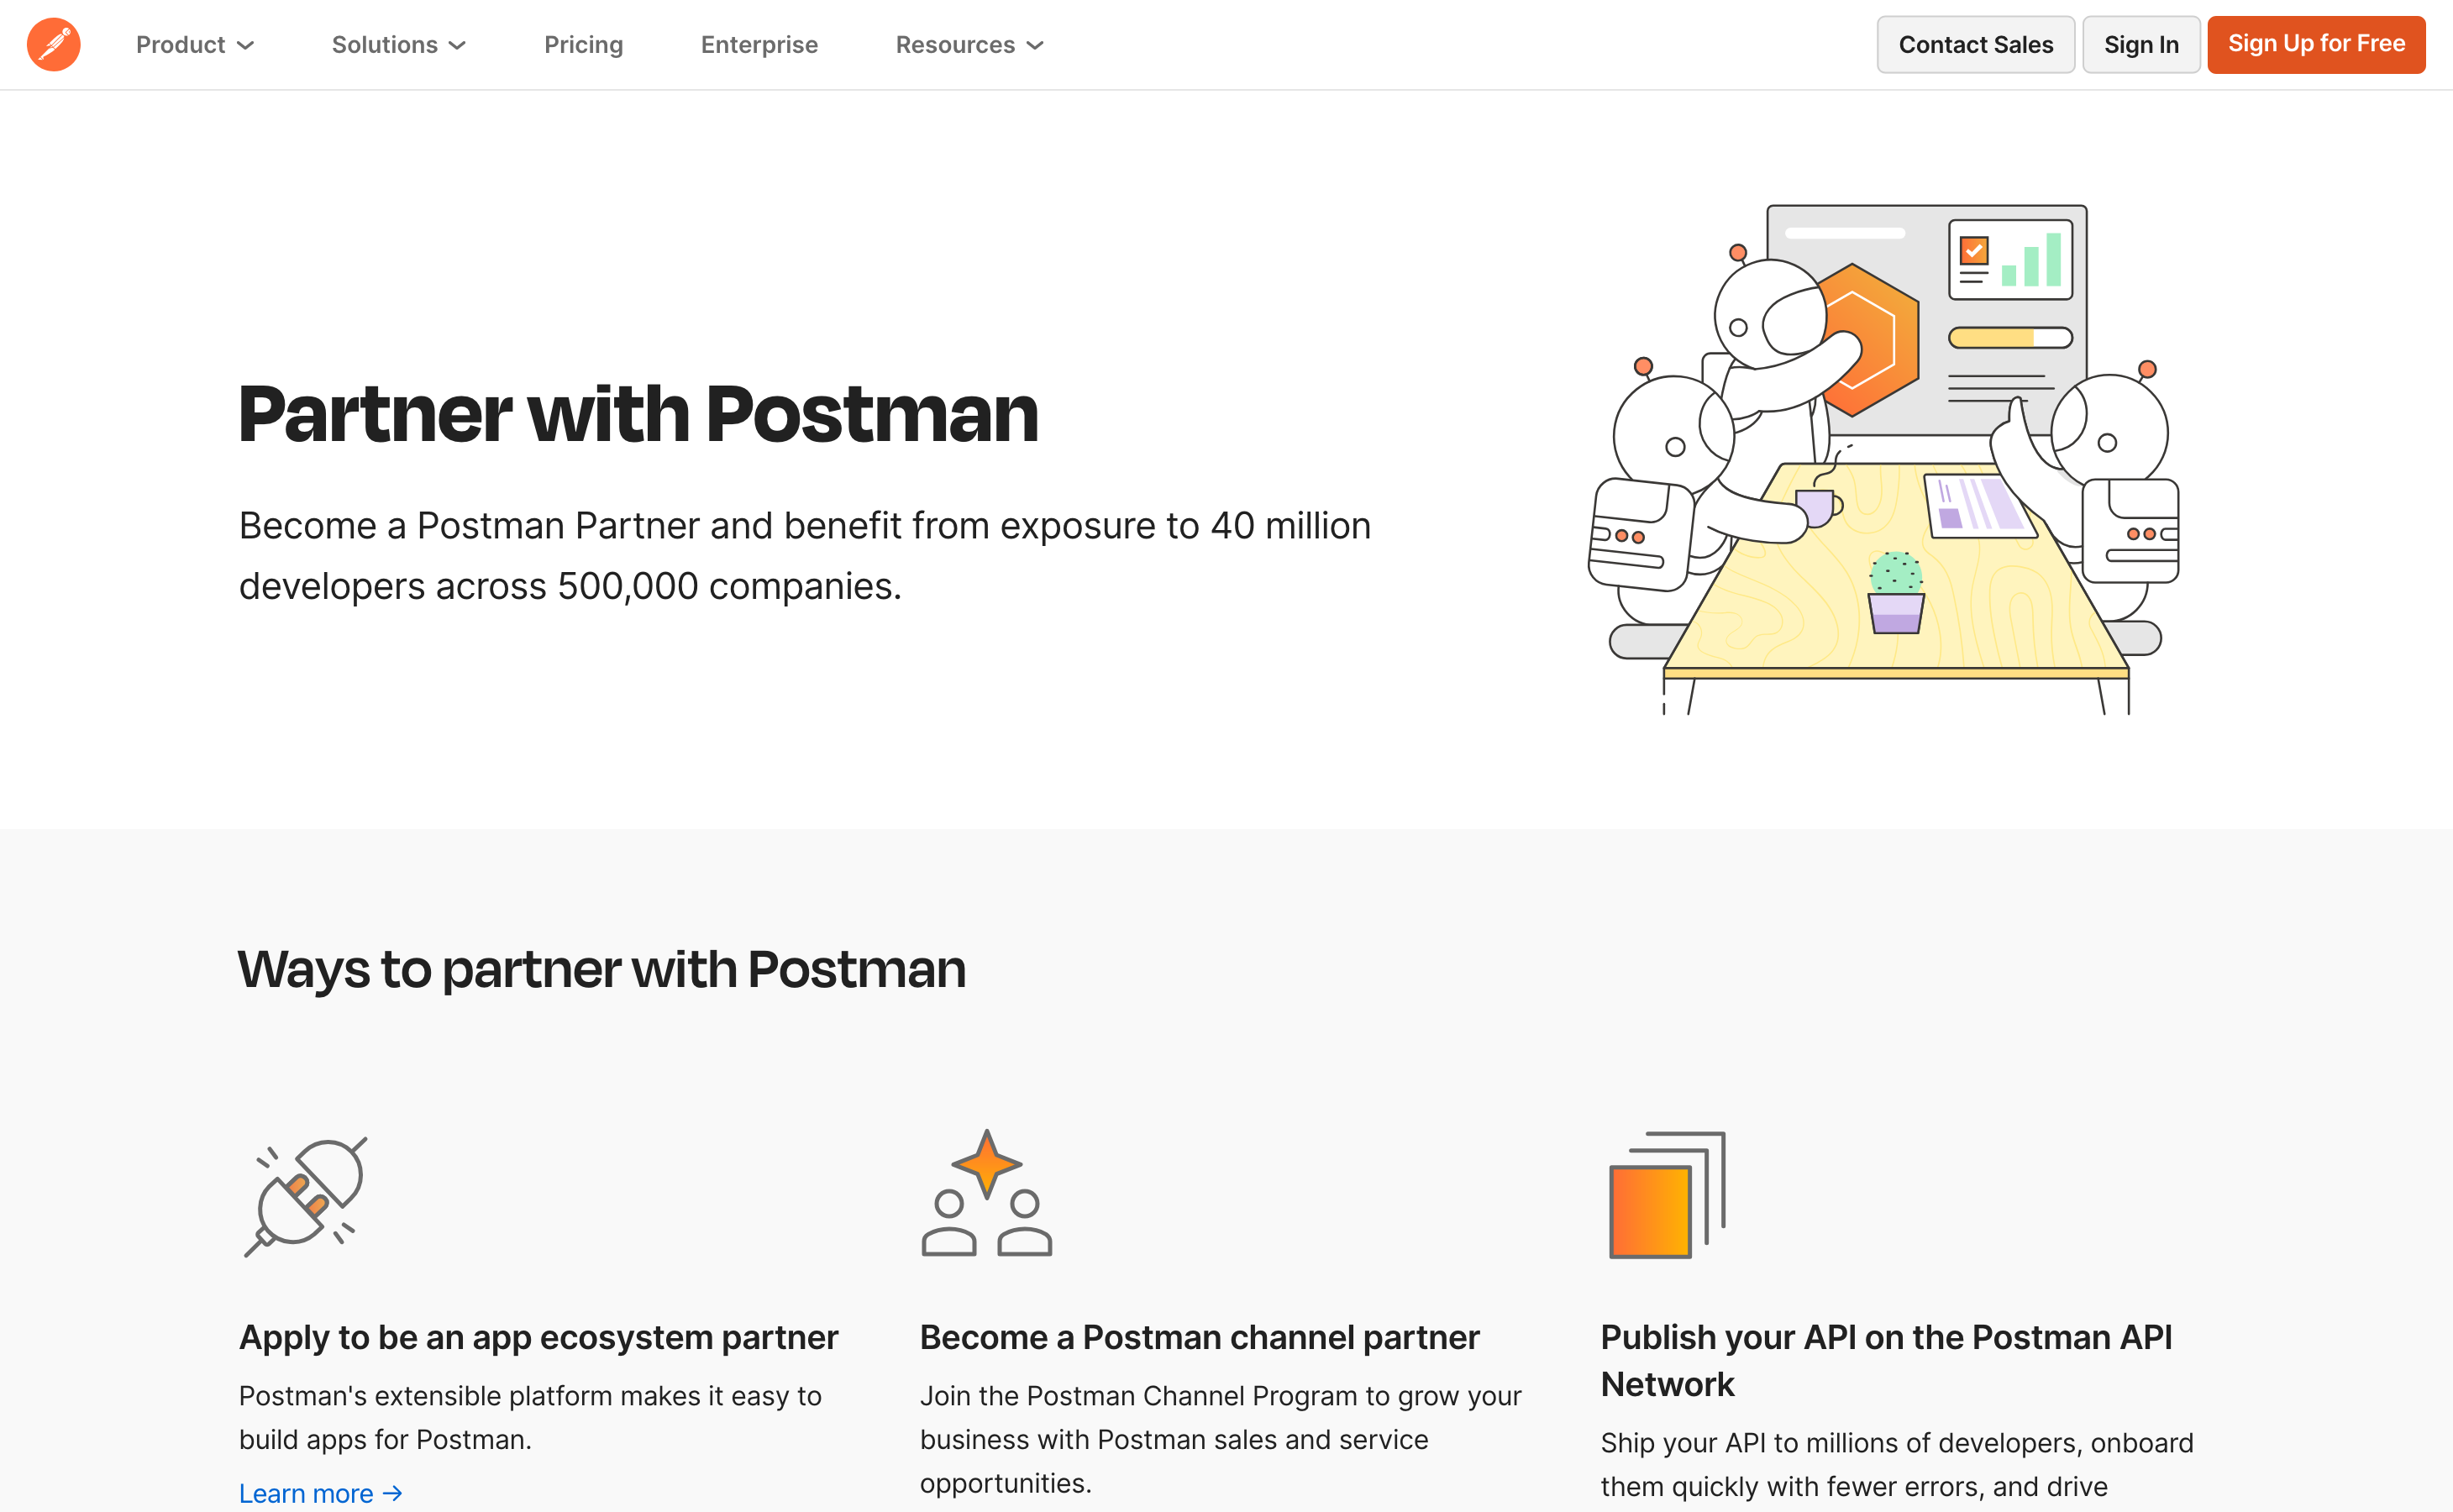Click Sign Up for Free button

2316,45
